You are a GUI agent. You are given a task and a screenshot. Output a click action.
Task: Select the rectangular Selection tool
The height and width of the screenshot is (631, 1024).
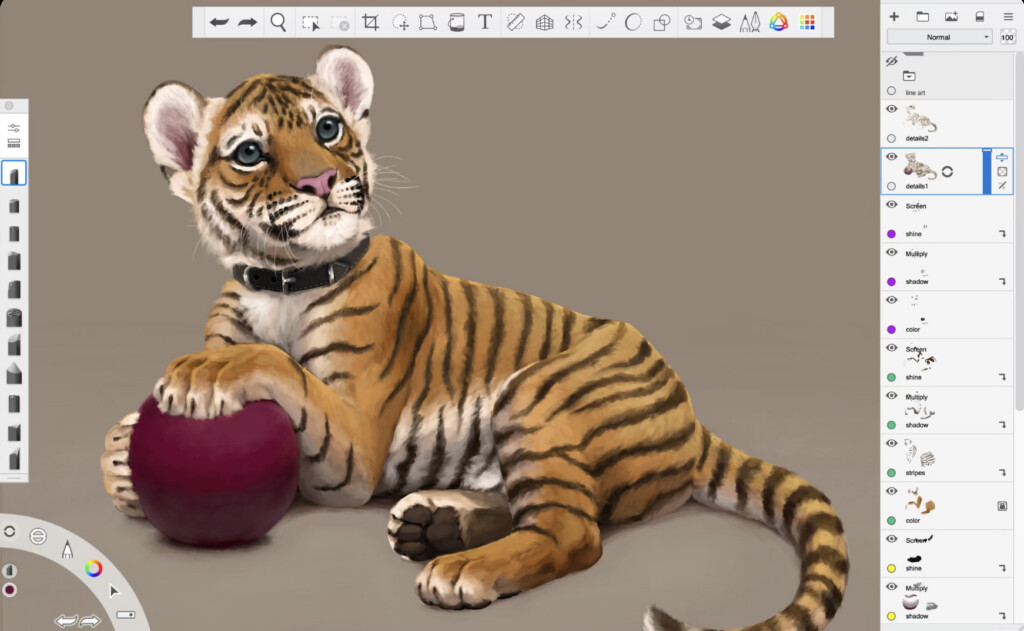click(311, 24)
